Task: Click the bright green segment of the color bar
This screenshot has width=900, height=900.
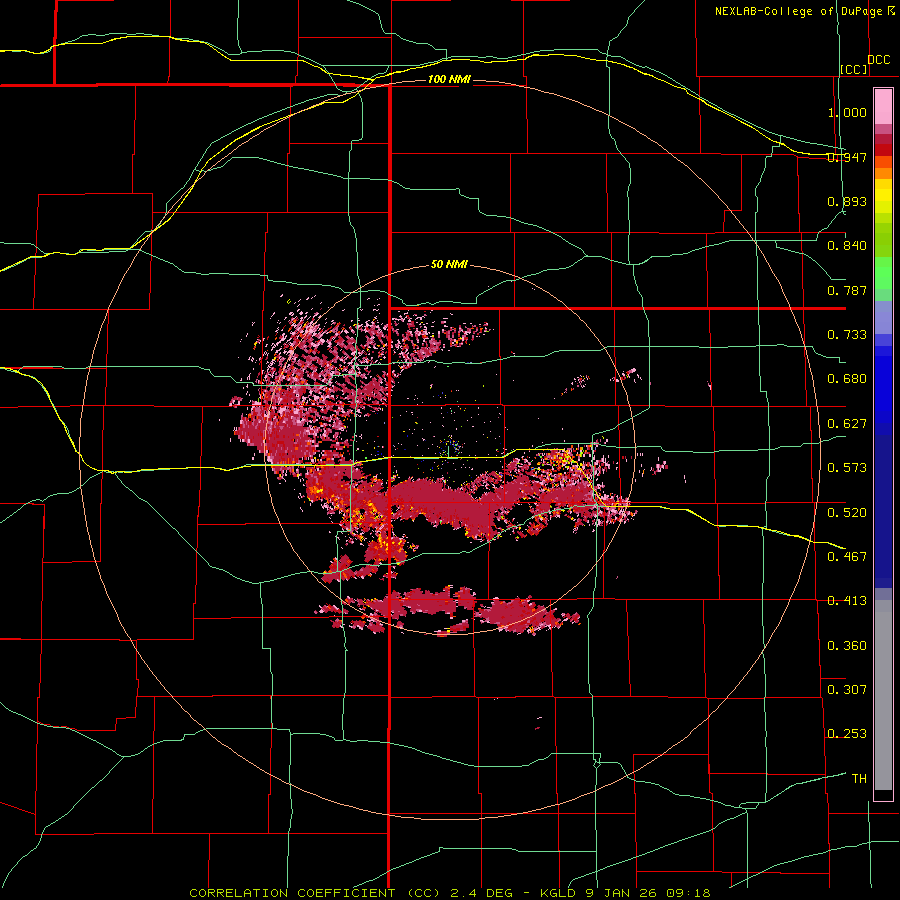Action: pos(883,273)
